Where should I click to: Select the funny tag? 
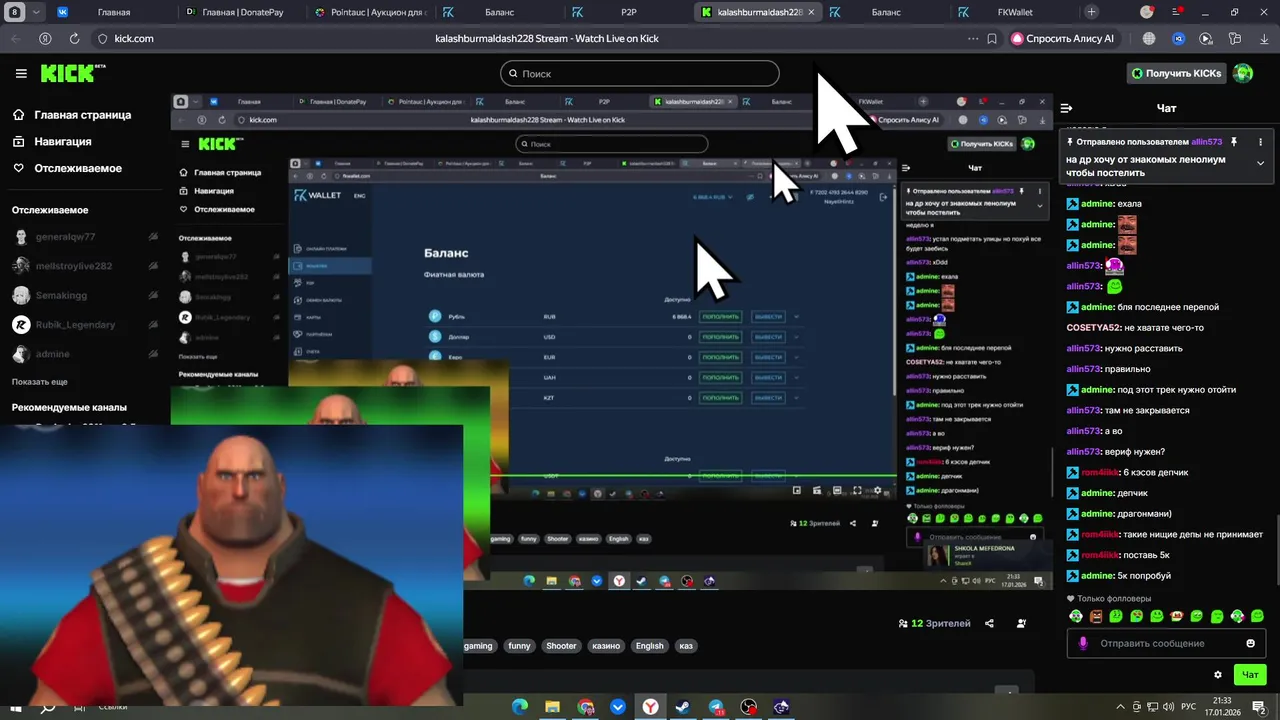519,646
